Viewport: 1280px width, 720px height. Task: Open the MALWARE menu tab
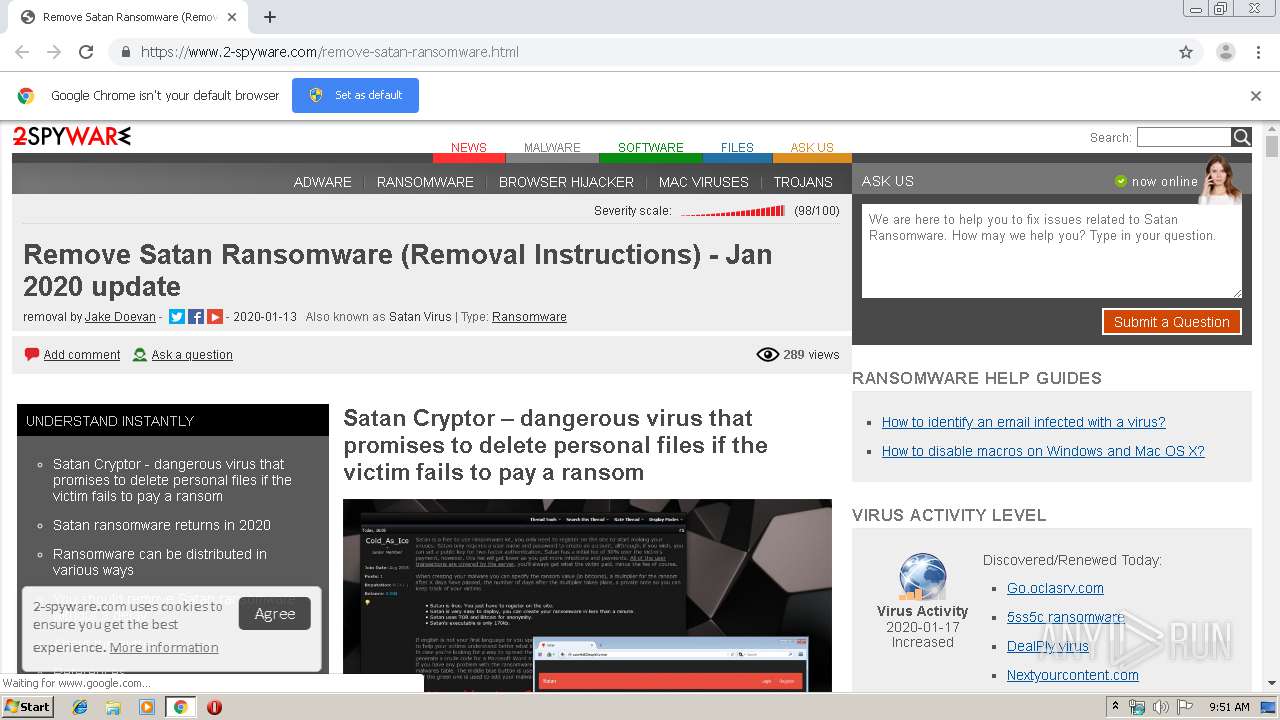pyautogui.click(x=552, y=148)
